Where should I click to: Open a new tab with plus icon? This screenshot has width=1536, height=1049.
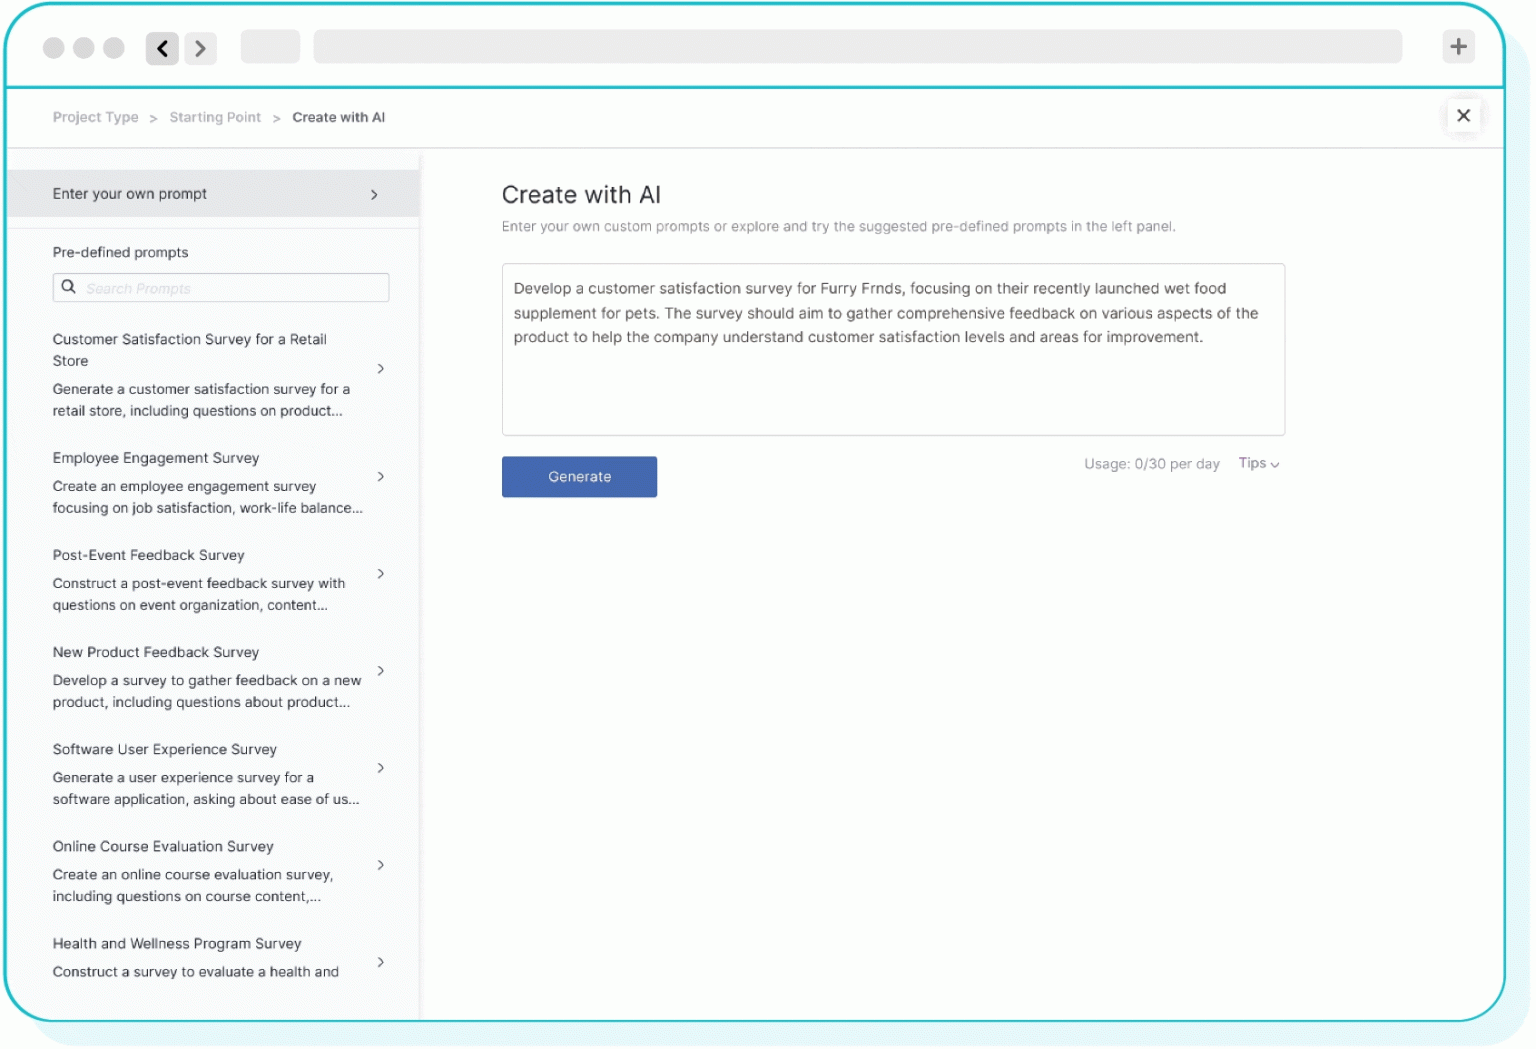pyautogui.click(x=1458, y=46)
